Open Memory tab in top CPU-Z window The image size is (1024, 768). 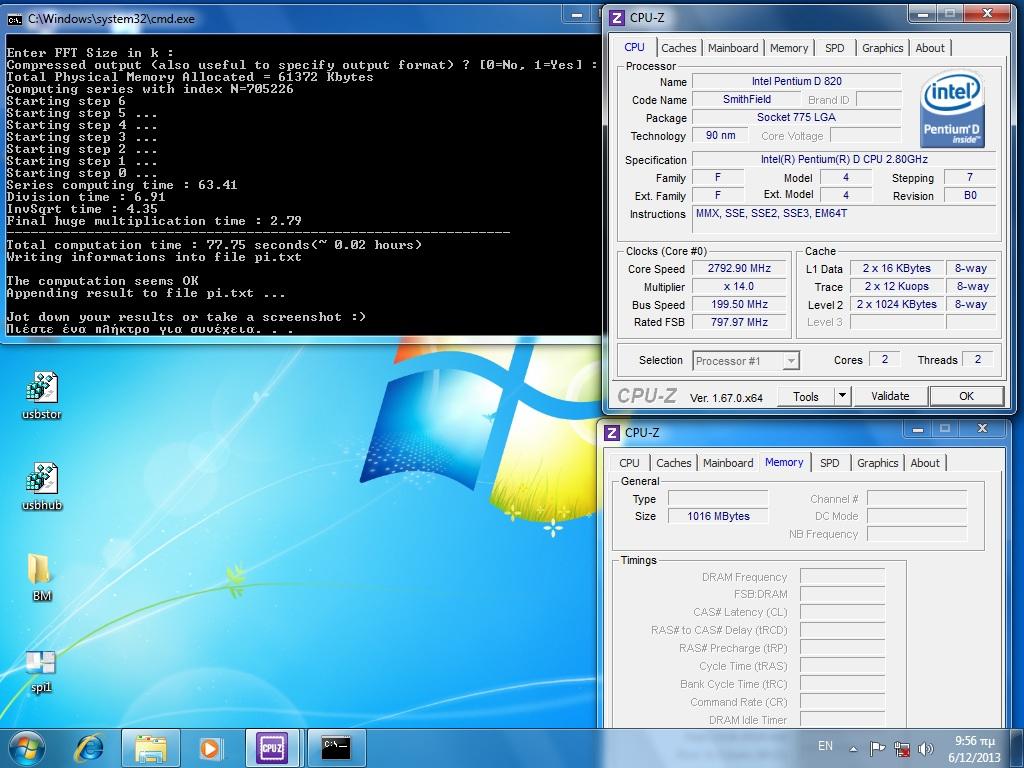pyautogui.click(x=788, y=48)
